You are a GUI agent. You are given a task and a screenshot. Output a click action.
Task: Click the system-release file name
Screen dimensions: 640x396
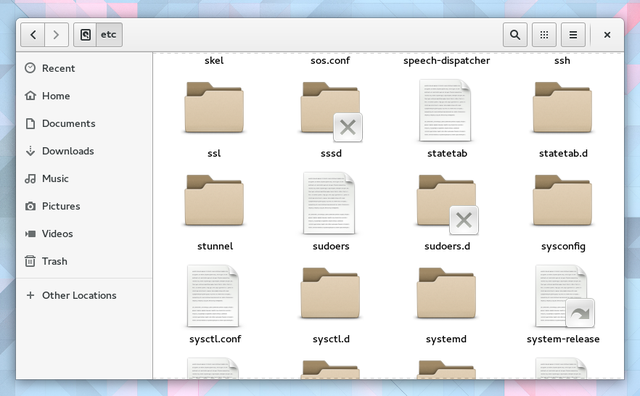(563, 339)
